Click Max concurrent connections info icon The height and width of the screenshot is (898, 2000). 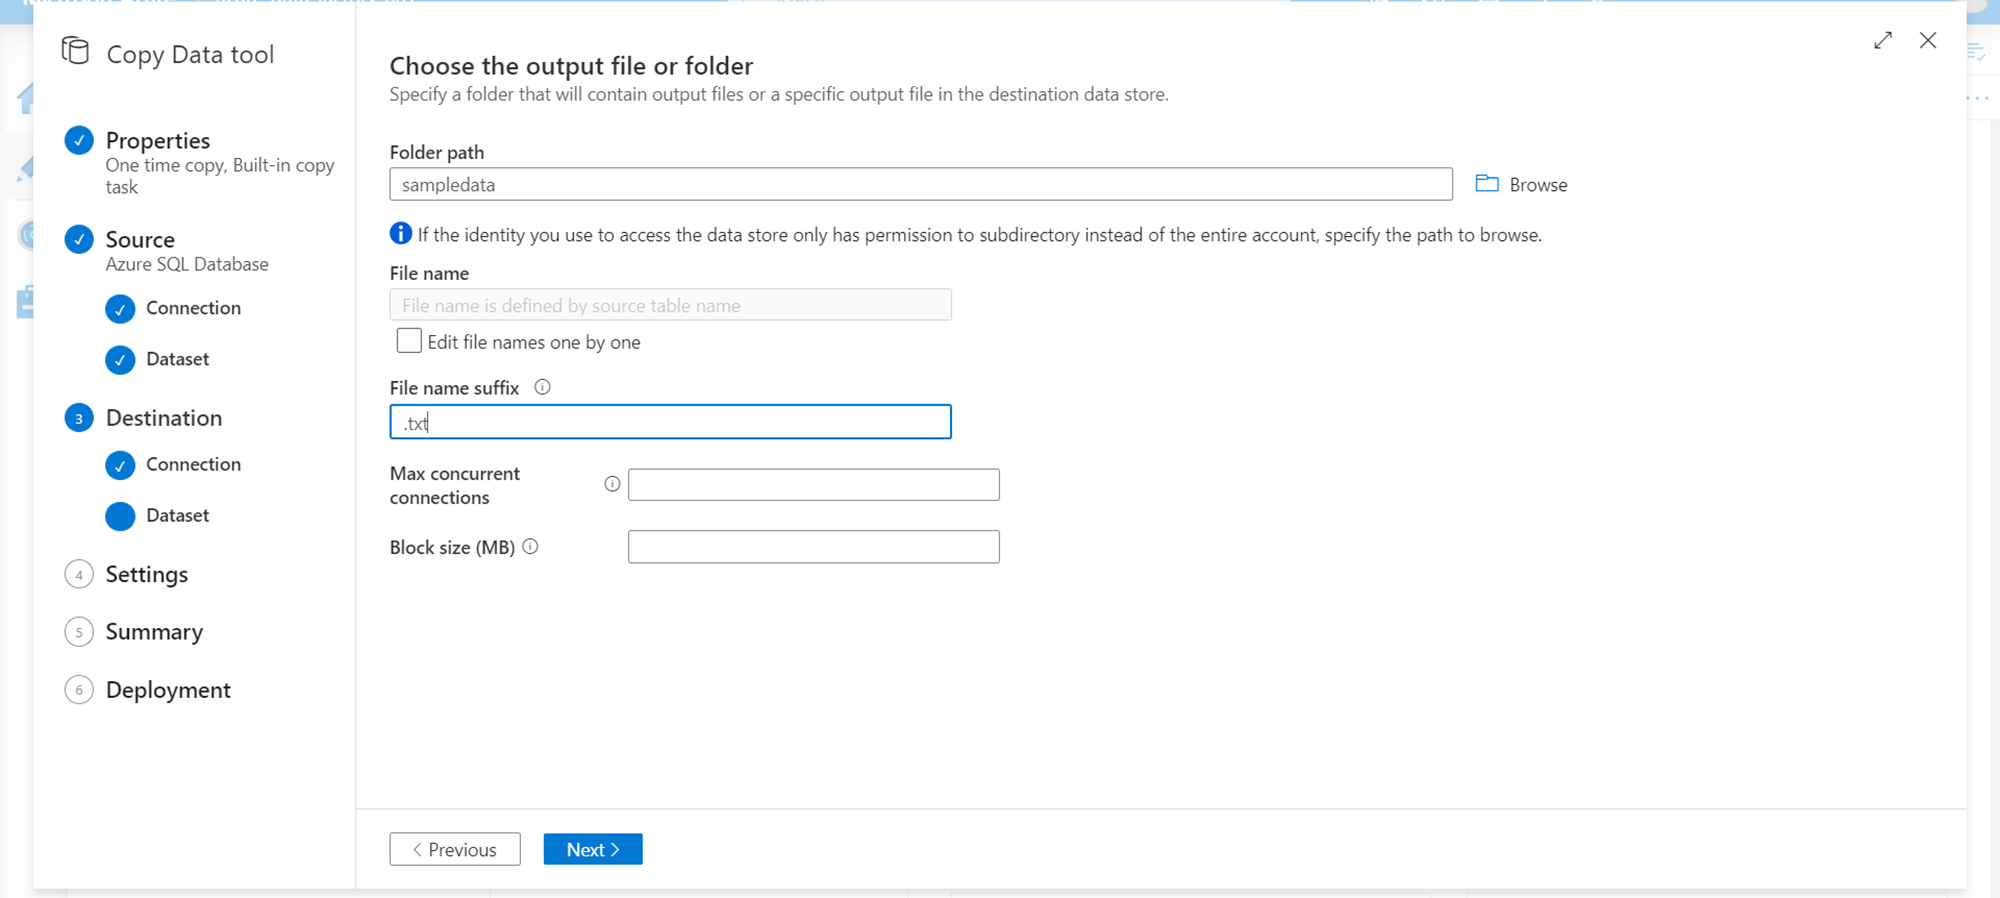[x=612, y=484]
